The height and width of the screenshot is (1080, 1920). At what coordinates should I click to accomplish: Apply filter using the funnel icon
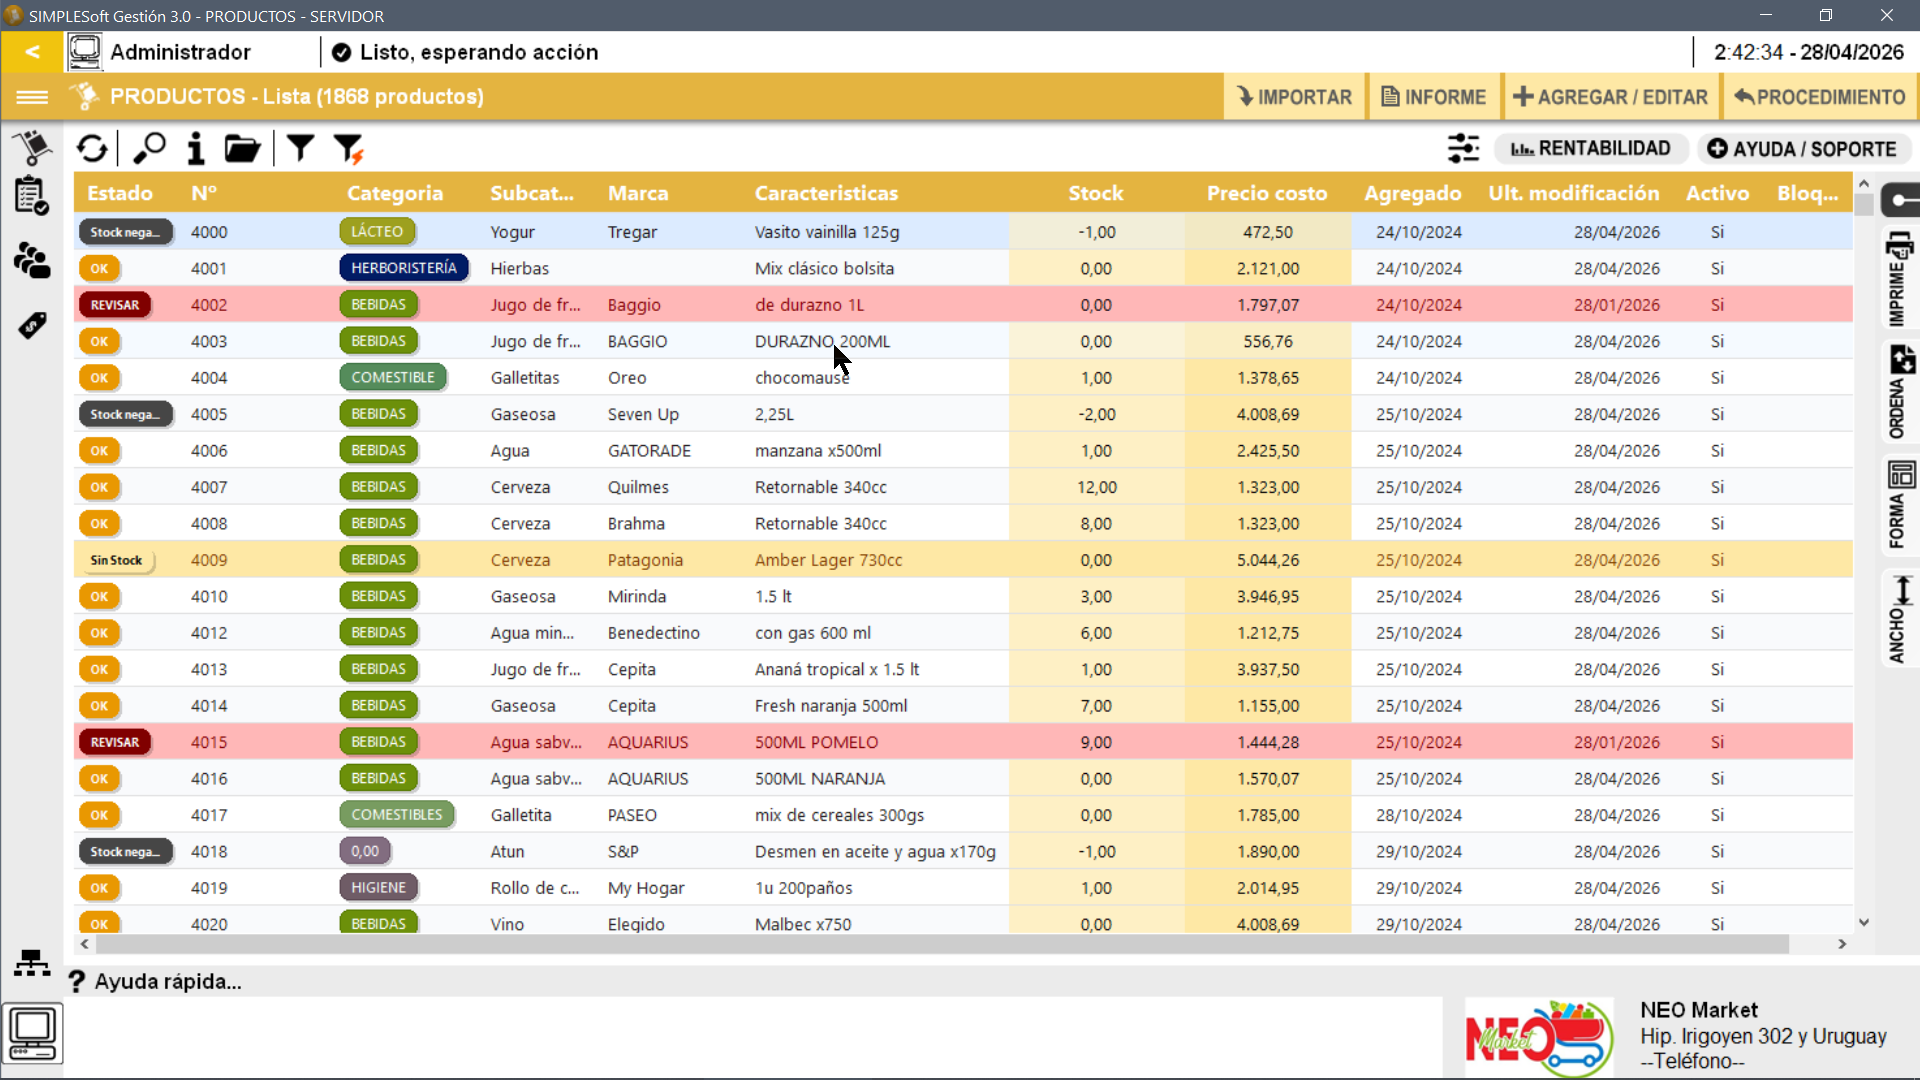[x=300, y=149]
